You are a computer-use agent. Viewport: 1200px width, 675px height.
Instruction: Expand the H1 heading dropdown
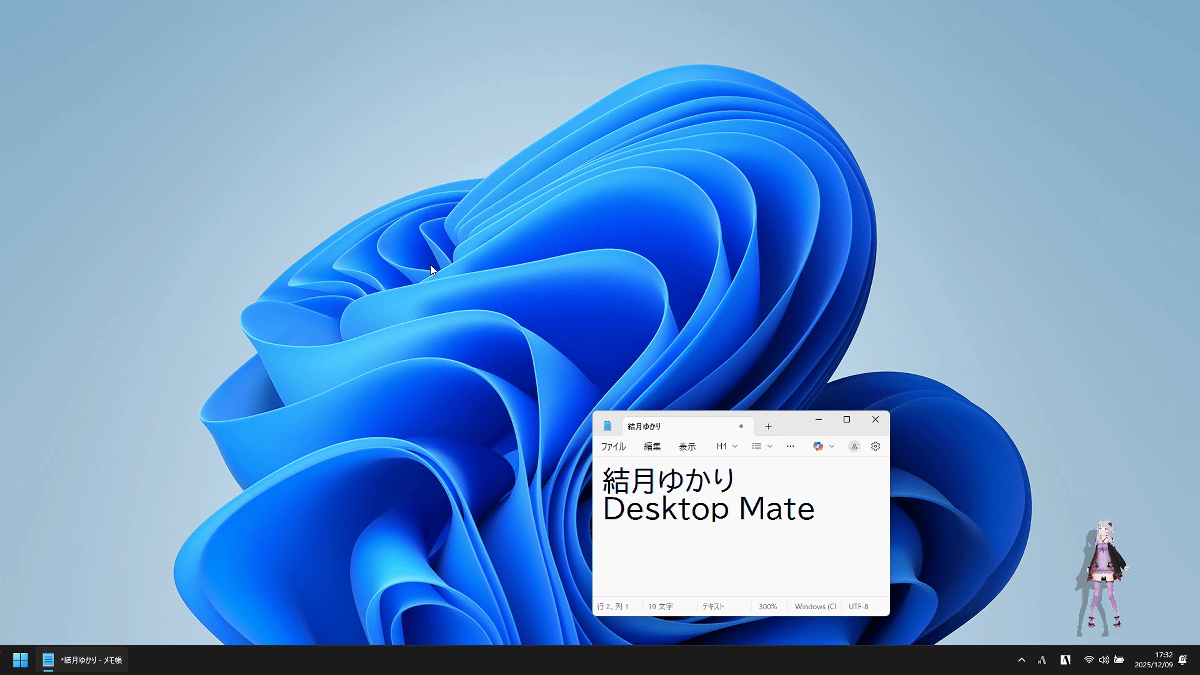727,446
